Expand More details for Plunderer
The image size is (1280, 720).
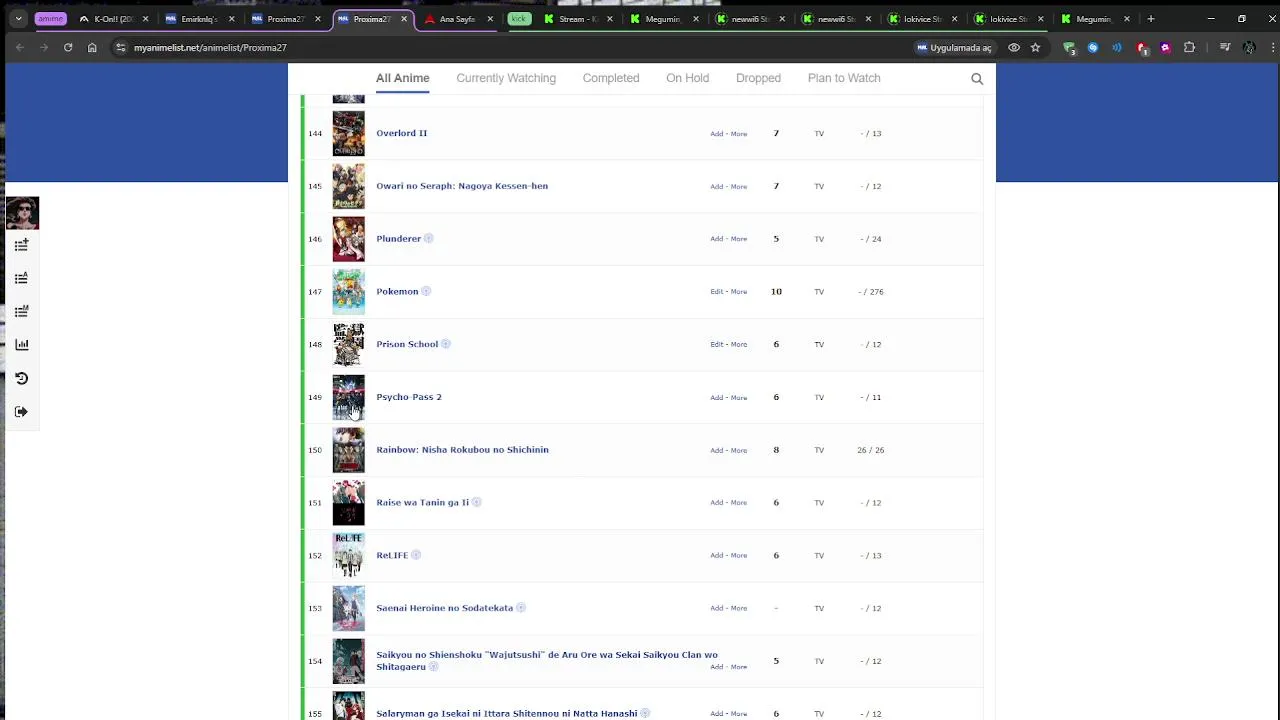739,239
